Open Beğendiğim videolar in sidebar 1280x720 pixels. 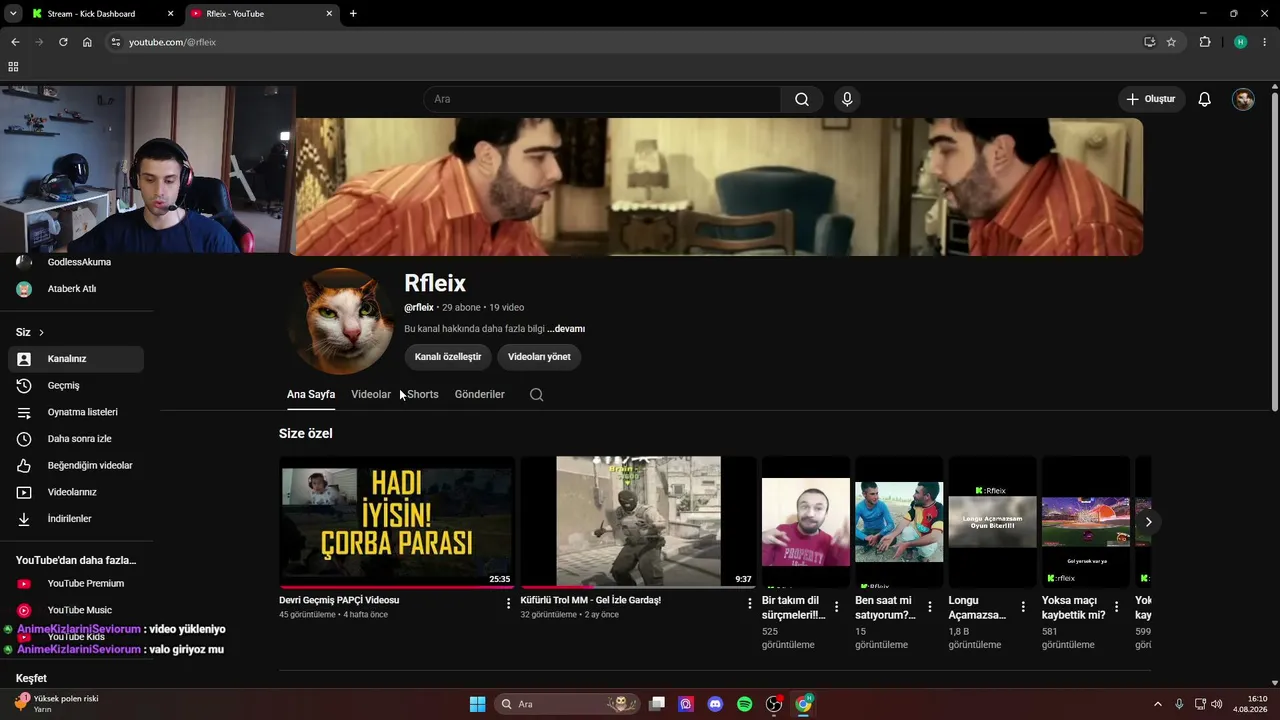[x=76, y=466]
